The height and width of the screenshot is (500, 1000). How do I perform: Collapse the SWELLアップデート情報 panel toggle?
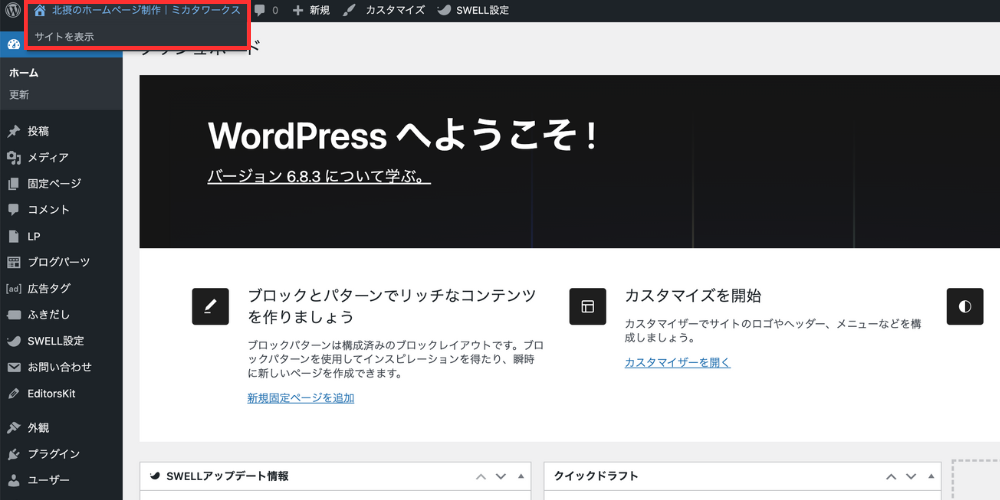tap(520, 476)
